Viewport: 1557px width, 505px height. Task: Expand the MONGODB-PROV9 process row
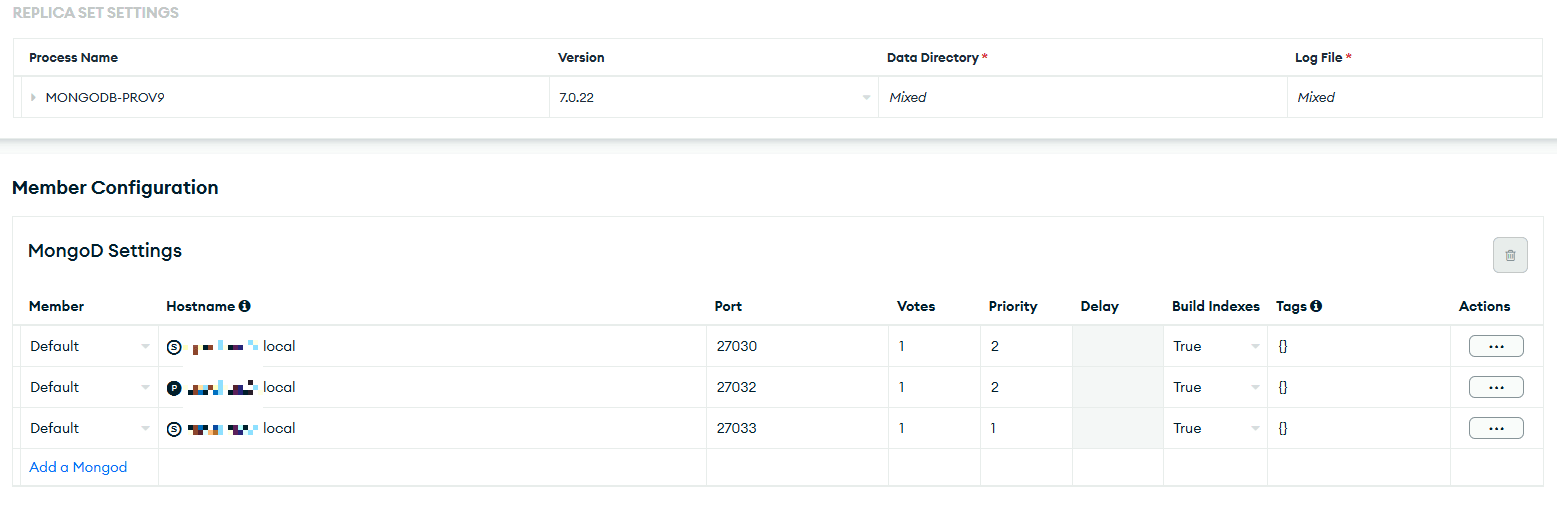click(33, 97)
